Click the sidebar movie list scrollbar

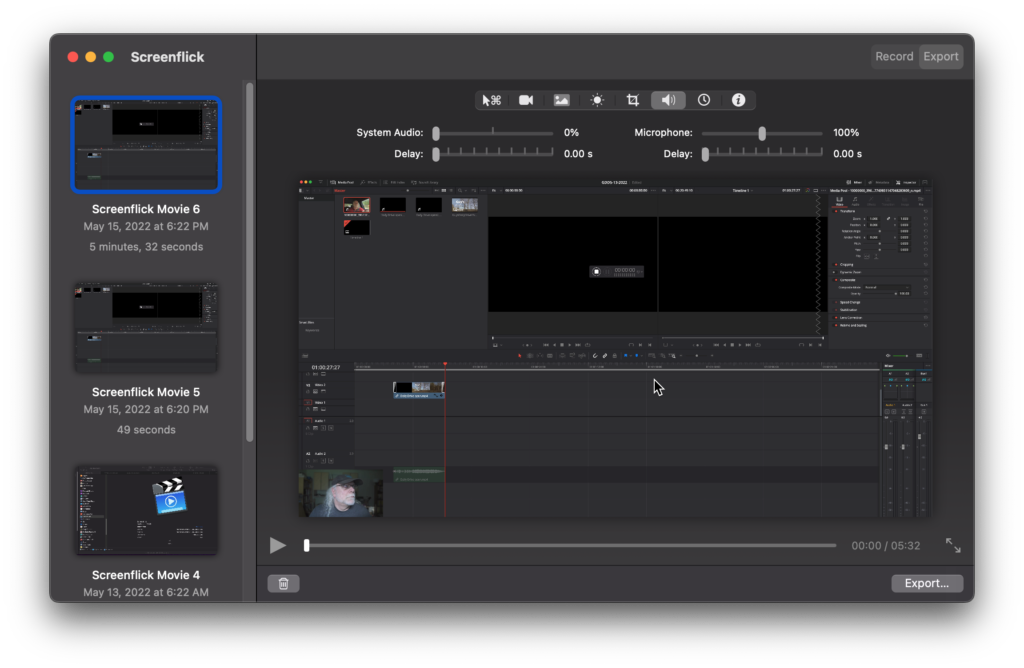tap(249, 262)
